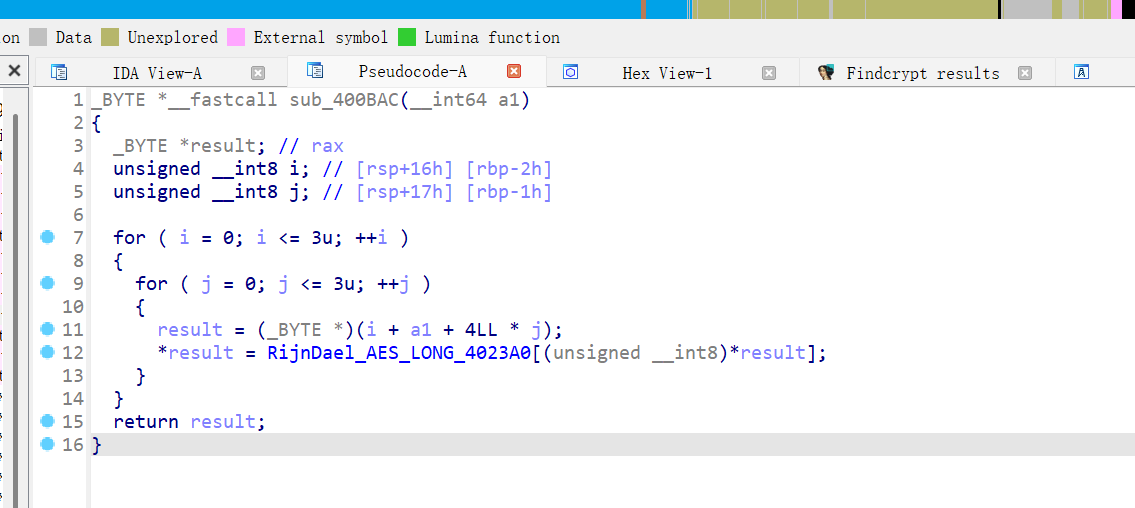
Task: Click the Lumina function legend swatch
Action: pos(408,37)
